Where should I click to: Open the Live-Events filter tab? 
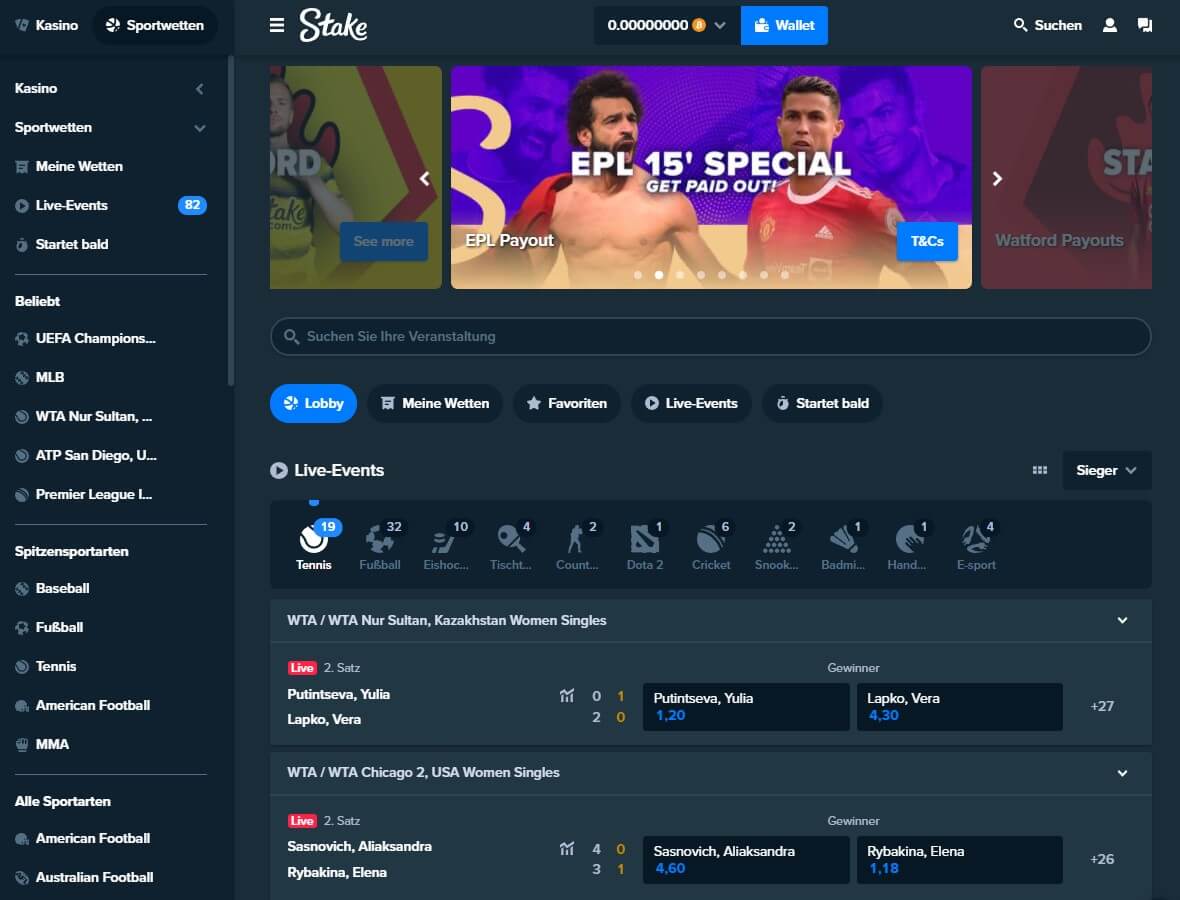coord(691,403)
